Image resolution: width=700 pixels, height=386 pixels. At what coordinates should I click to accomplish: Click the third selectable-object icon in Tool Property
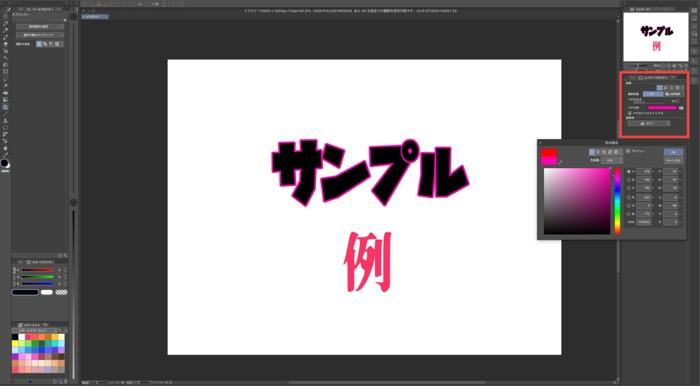point(50,44)
